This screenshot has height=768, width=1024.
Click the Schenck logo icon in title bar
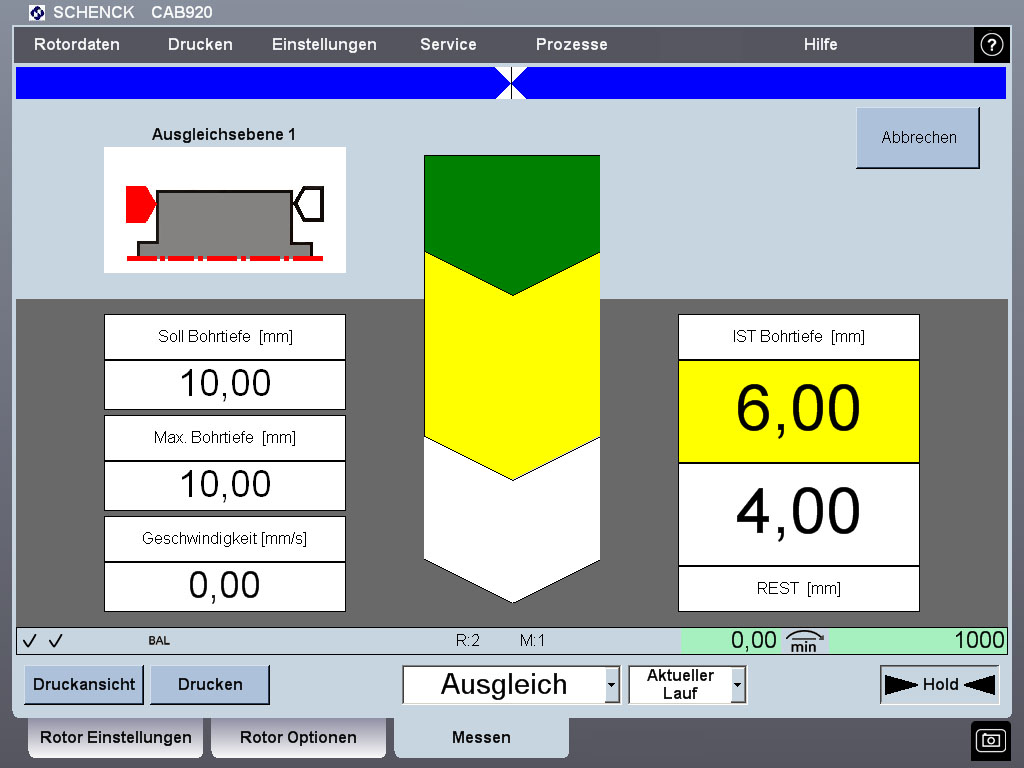37,13
